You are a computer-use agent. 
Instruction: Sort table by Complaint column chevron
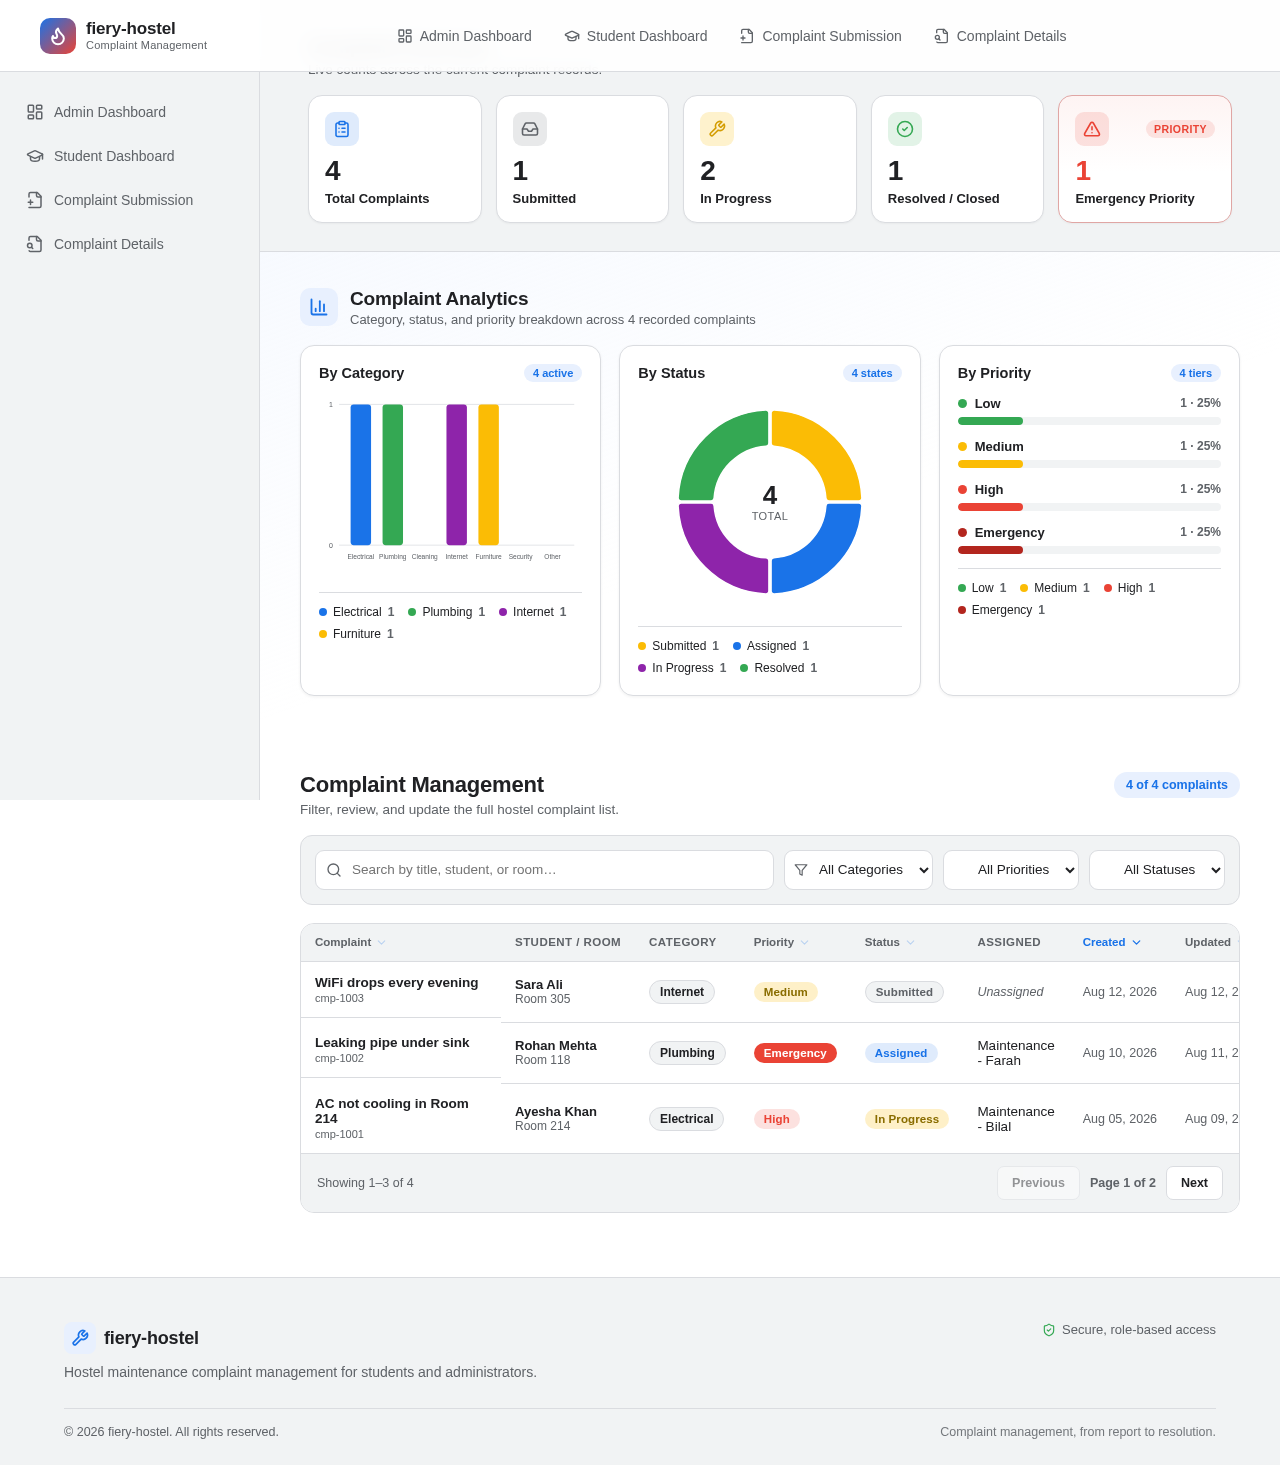click(381, 943)
